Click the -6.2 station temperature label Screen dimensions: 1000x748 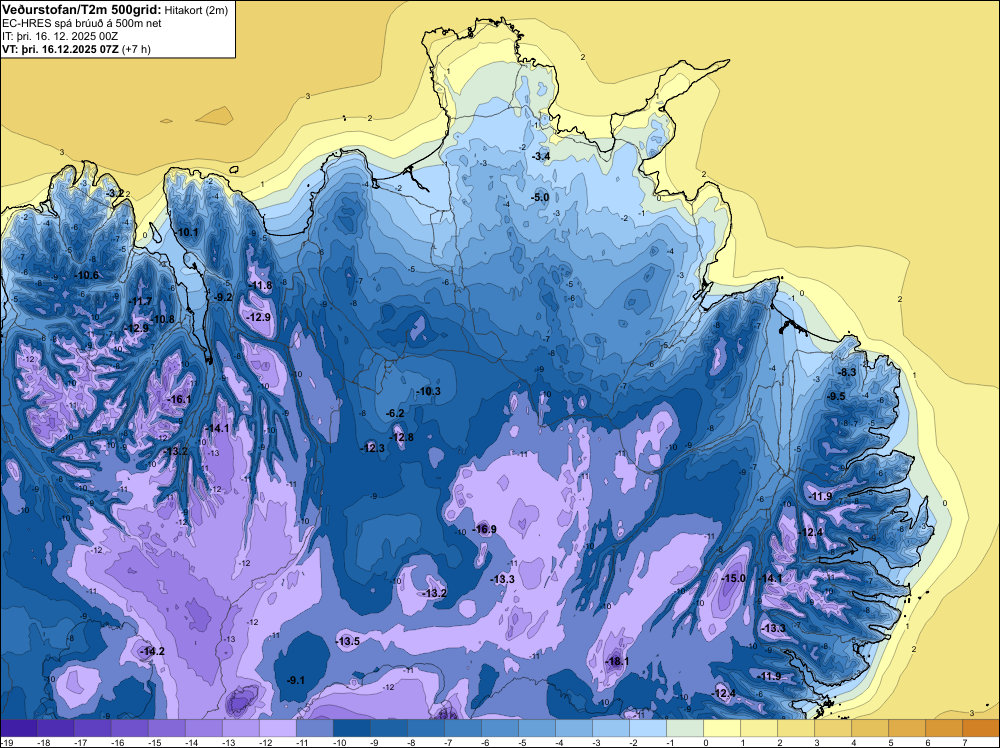coord(395,413)
